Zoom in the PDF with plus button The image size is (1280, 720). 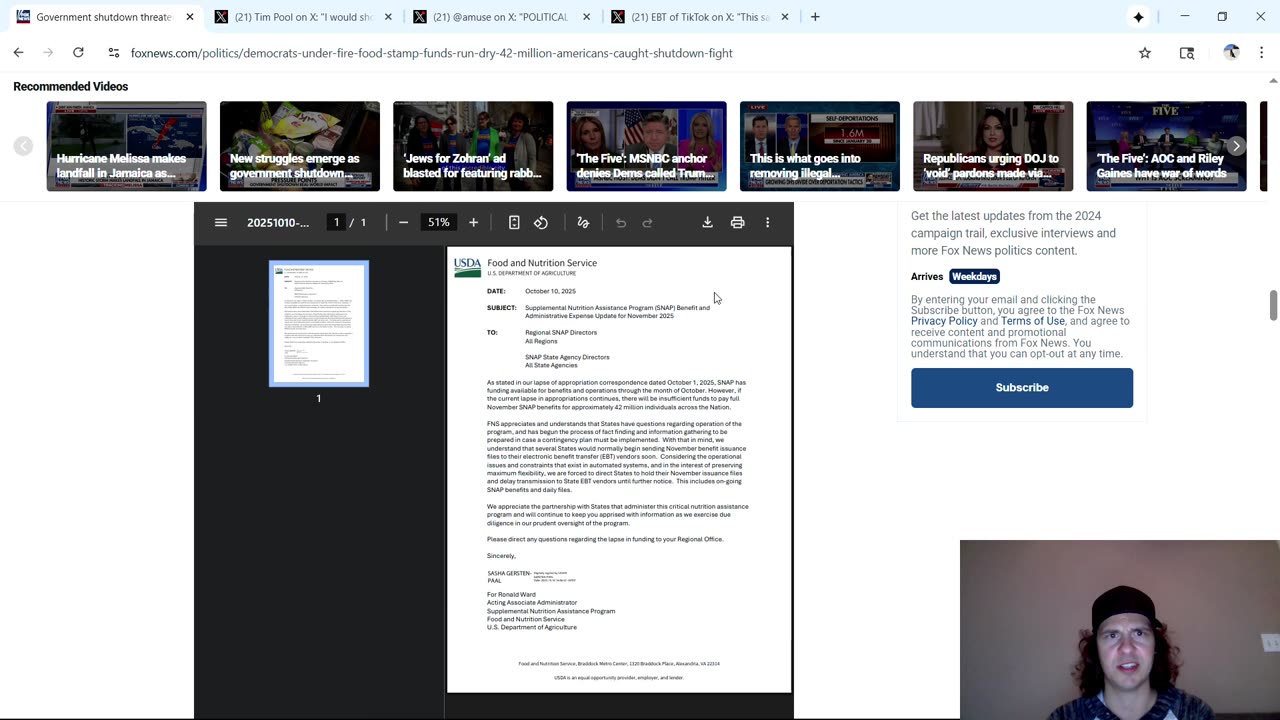(473, 222)
